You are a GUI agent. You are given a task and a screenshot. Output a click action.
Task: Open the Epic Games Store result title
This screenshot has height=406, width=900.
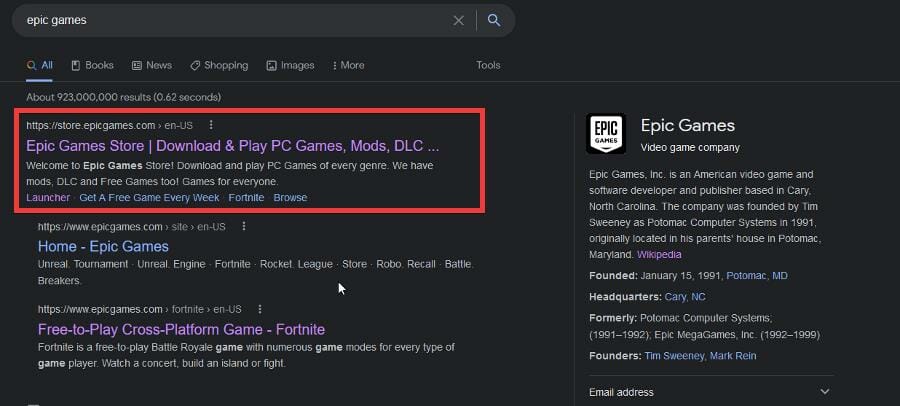[x=232, y=146]
